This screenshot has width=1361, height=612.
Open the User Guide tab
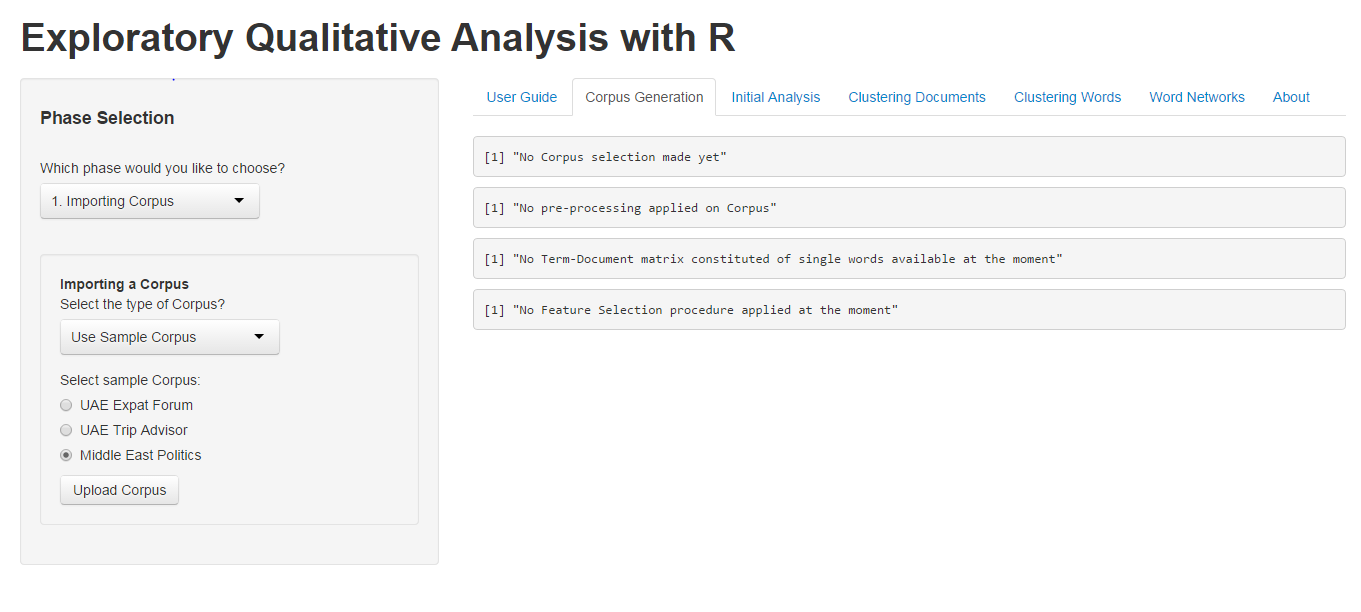click(x=521, y=97)
